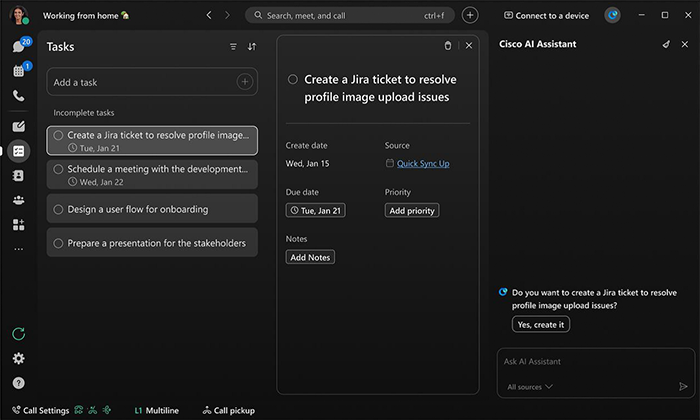The width and height of the screenshot is (700, 420).
Task: Click Add priority button
Action: tap(412, 210)
